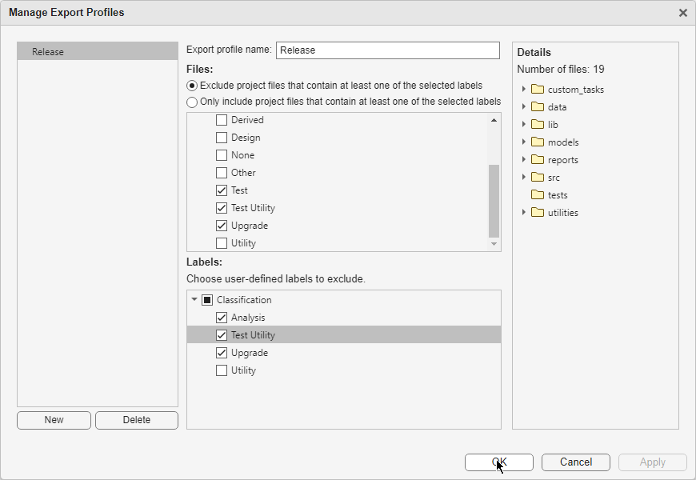696x480 pixels.
Task: Click the Export profile name field
Action: coord(387,50)
